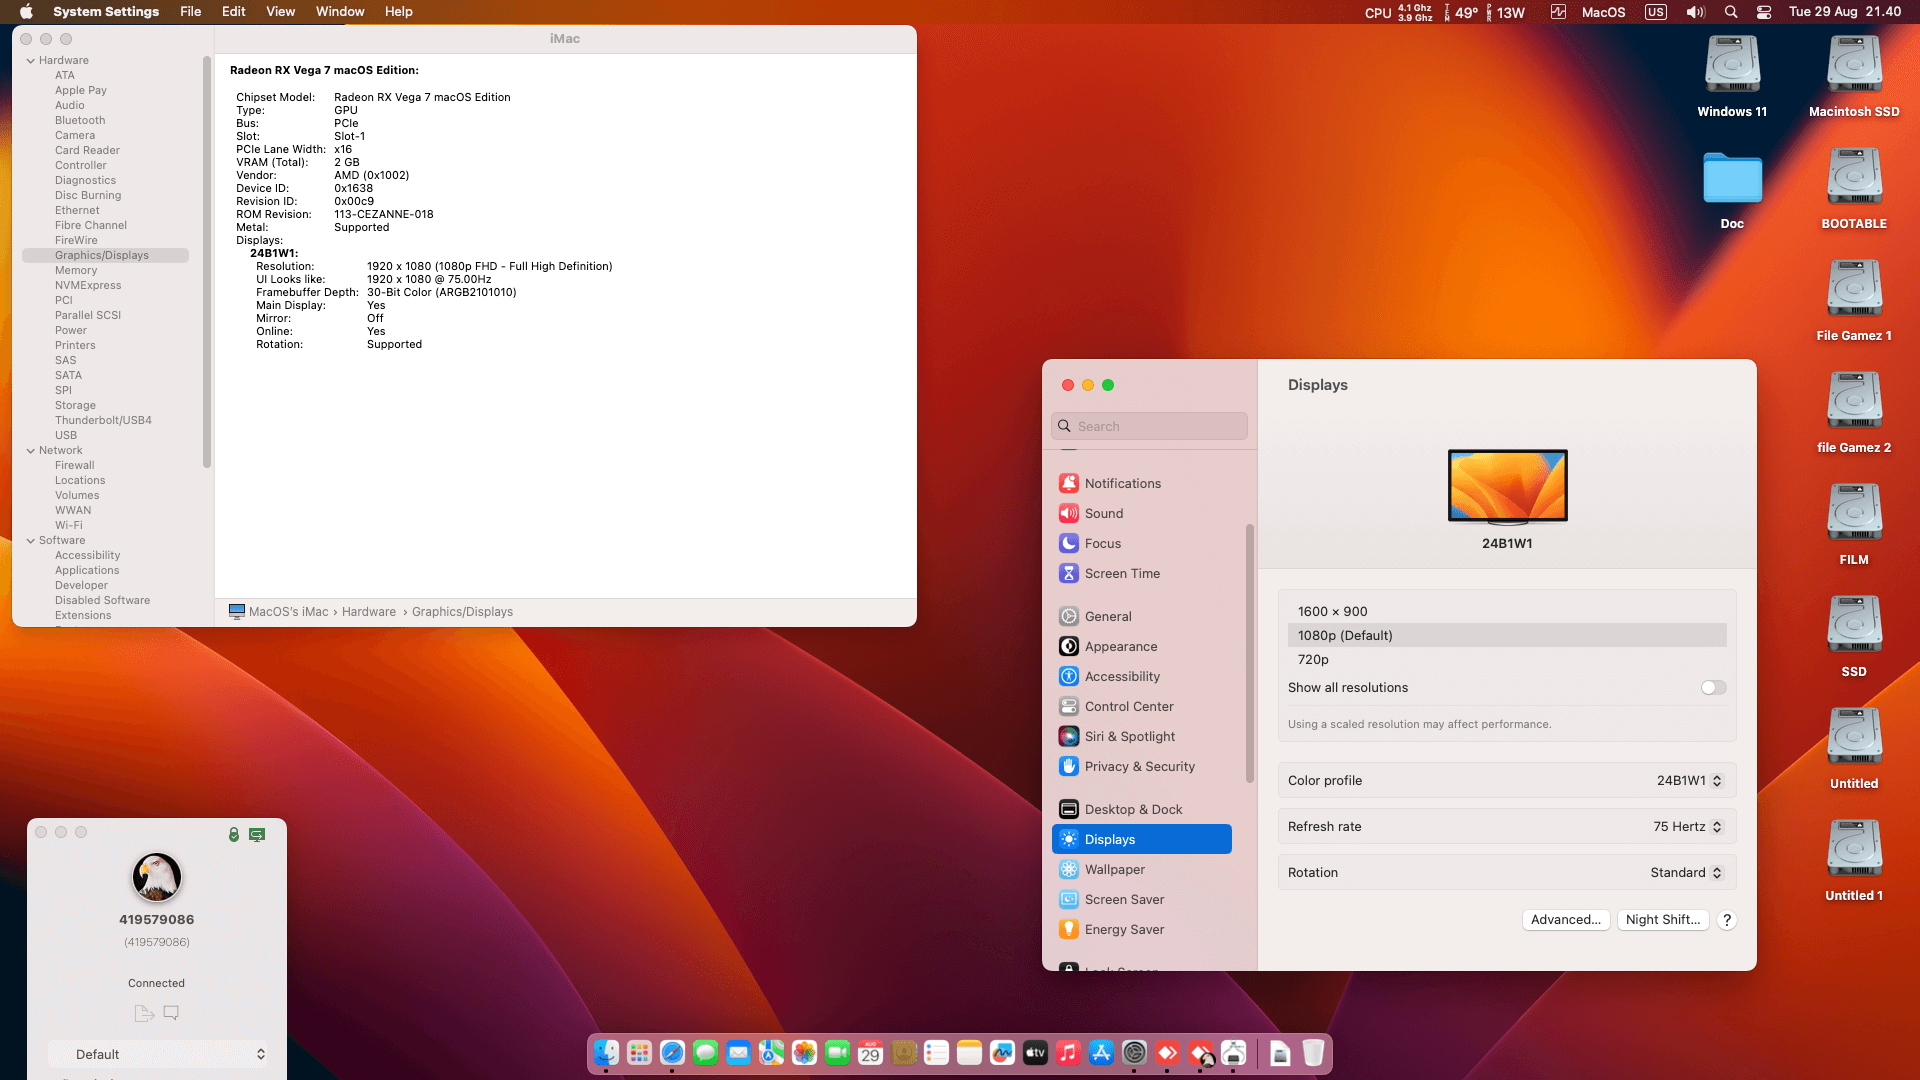
Task: Select the 720p resolution option
Action: coord(1313,659)
